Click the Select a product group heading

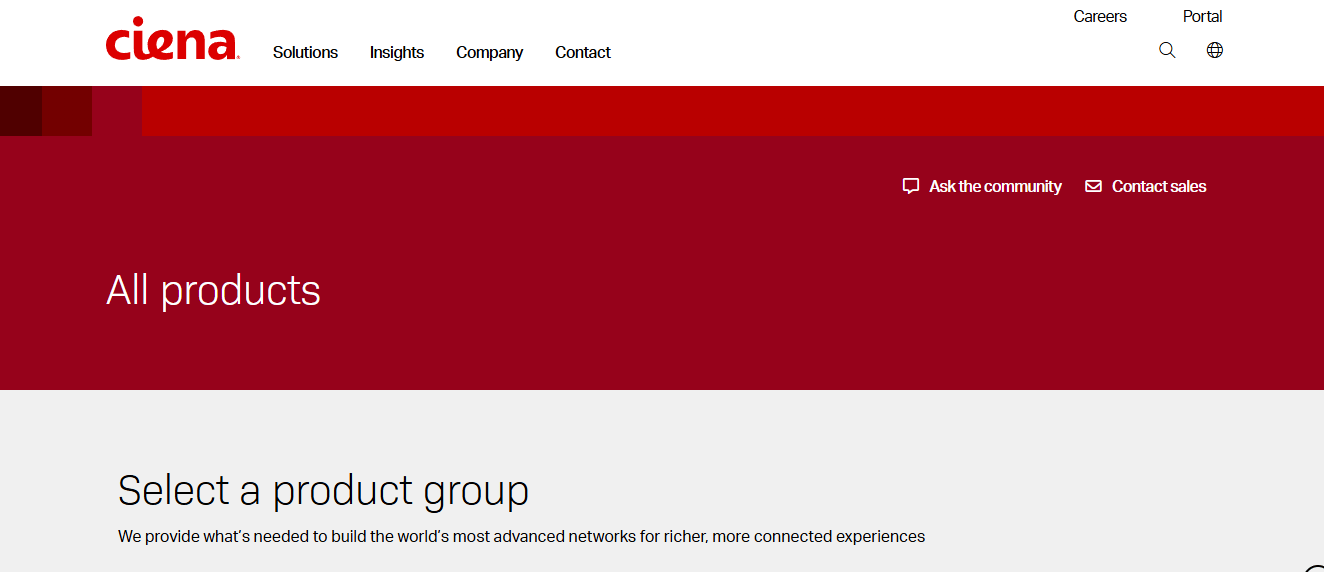click(323, 490)
